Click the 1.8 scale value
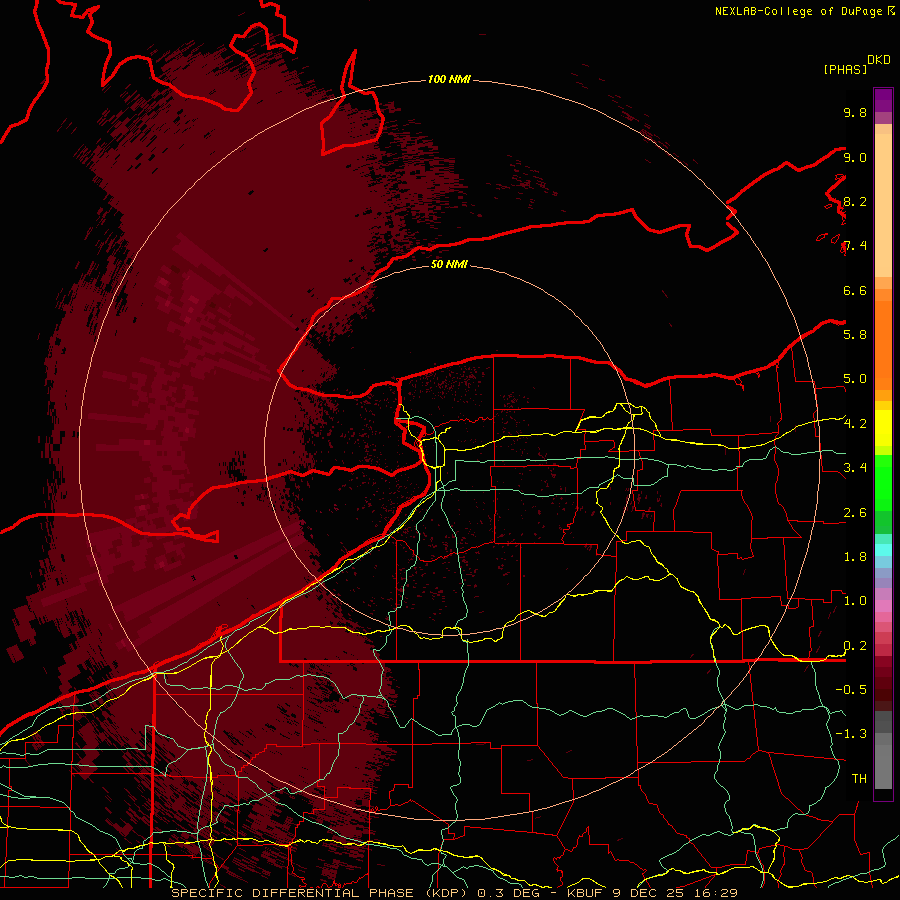Viewport: 900px width, 900px height. [x=855, y=557]
